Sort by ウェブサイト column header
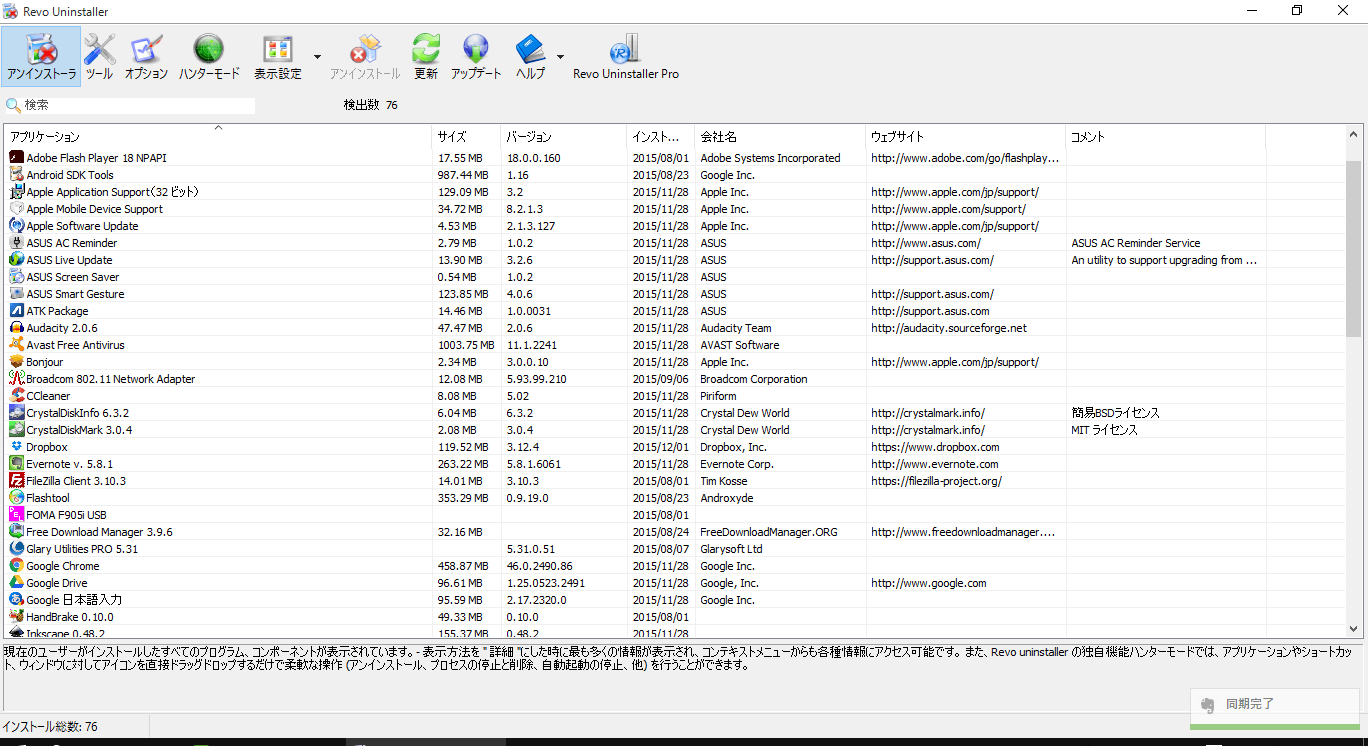Image resolution: width=1368 pixels, height=746 pixels. click(x=965, y=136)
